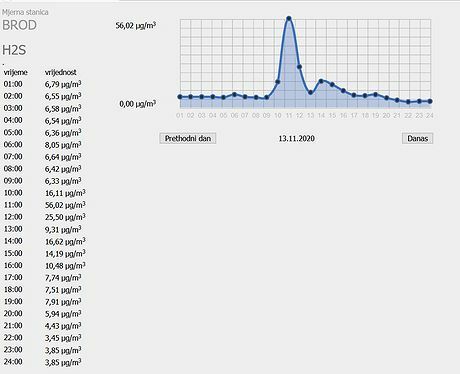Select the 12:00 data point on chart
460x374 pixels.
299,67
